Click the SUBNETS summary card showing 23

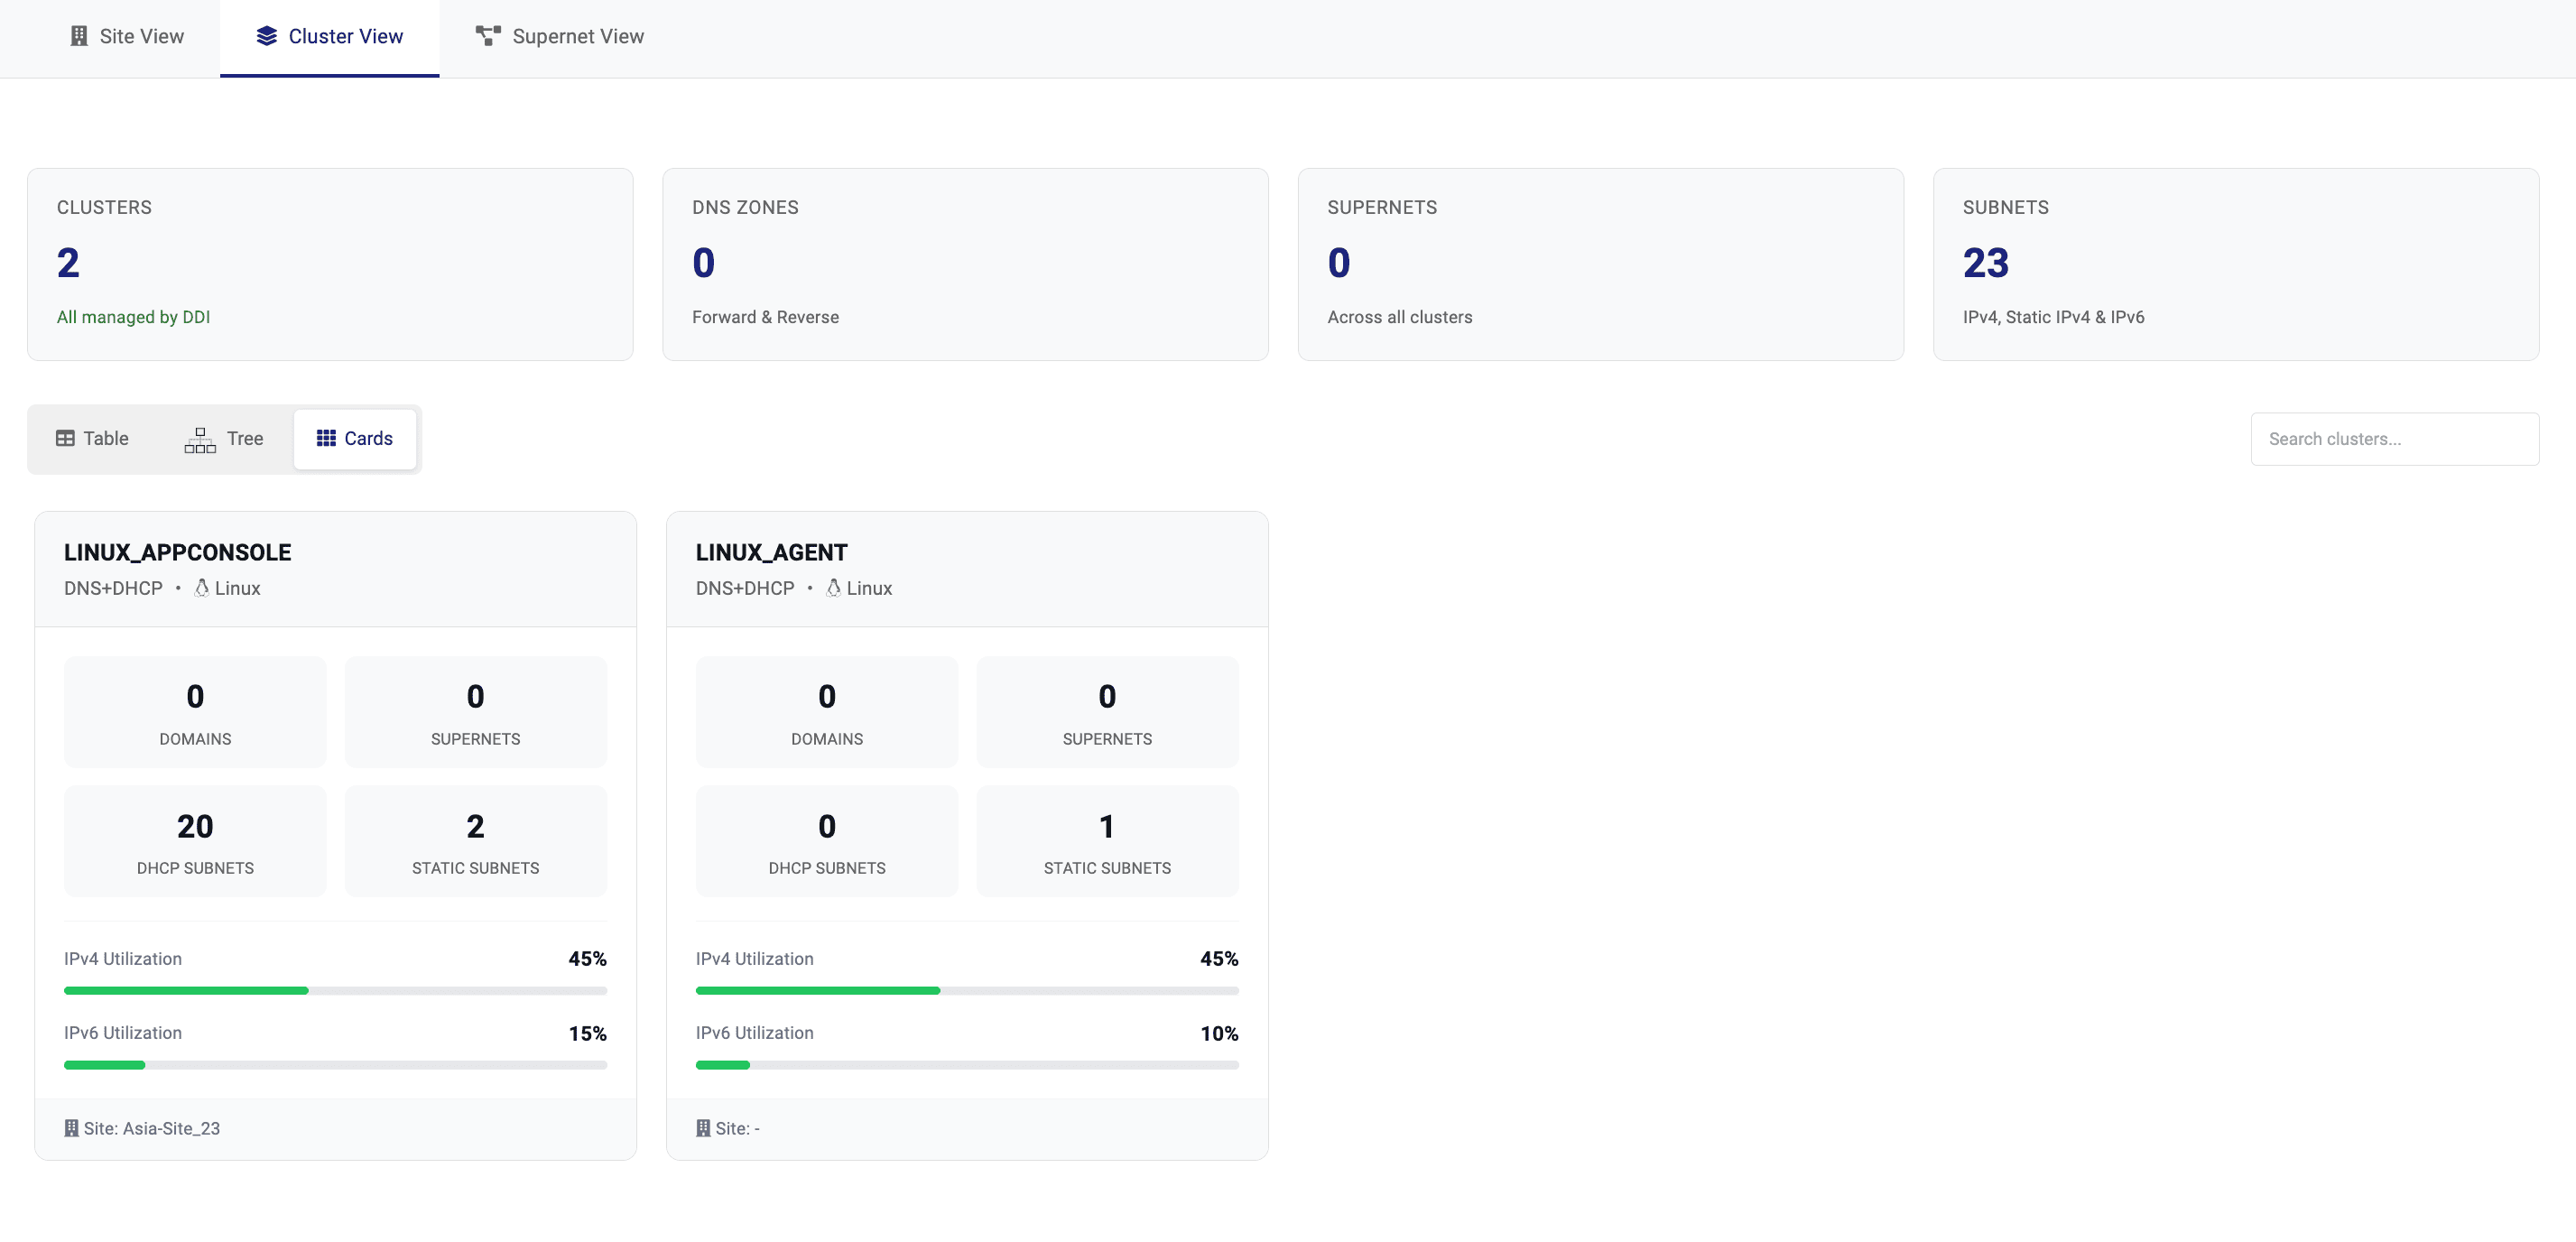[2236, 264]
